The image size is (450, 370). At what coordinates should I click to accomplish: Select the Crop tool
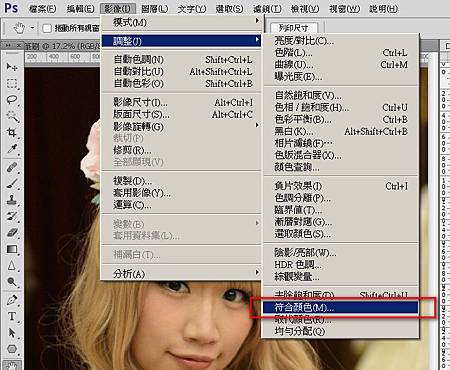point(12,133)
